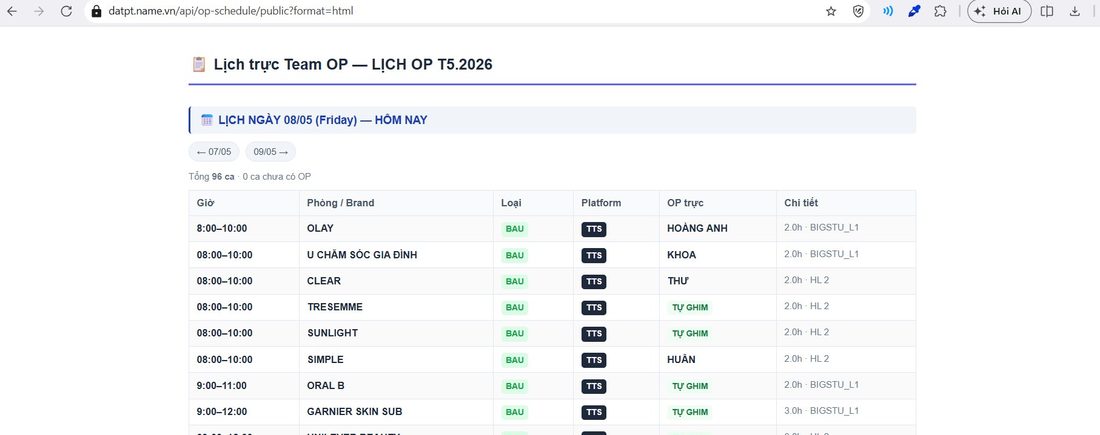Click the BAU badge in CLEAR row
1100x435 pixels.
coord(514,281)
